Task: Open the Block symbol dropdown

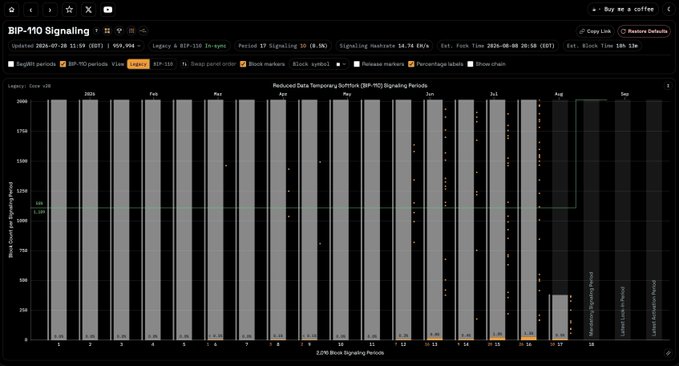Action: pos(319,64)
